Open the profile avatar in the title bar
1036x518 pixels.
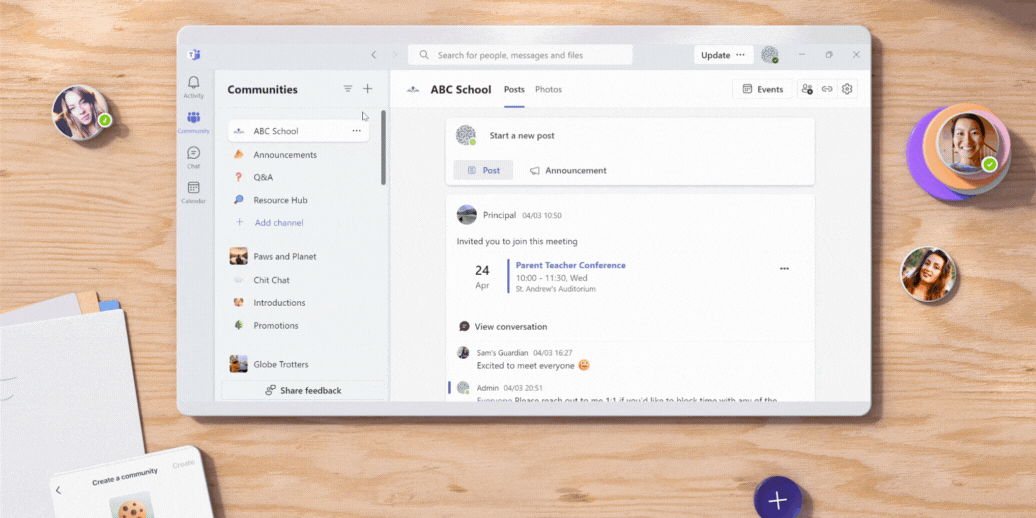770,55
